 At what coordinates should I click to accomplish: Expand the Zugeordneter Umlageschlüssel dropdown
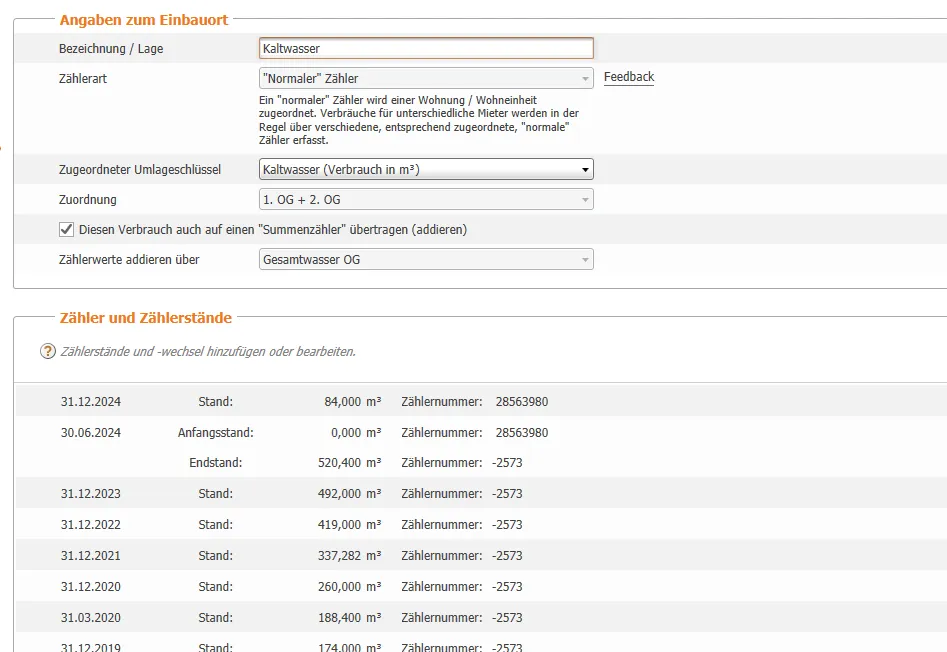tap(426, 170)
